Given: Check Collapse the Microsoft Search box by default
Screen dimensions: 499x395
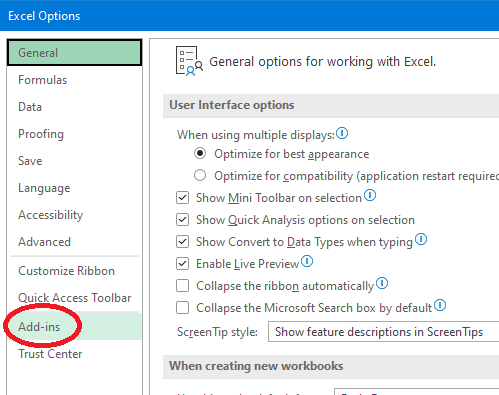Looking at the screenshot, I should pyautogui.click(x=183, y=308).
